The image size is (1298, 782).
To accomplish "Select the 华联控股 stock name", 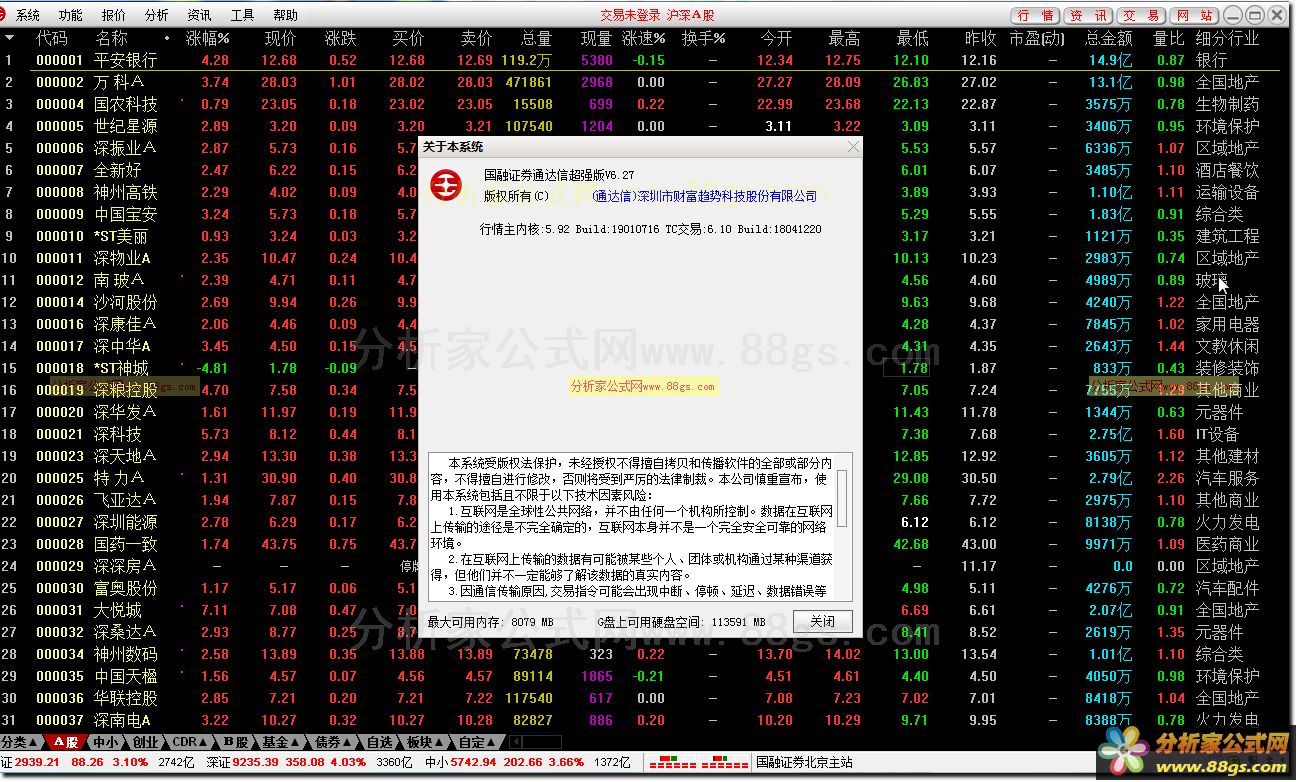I will (x=126, y=698).
